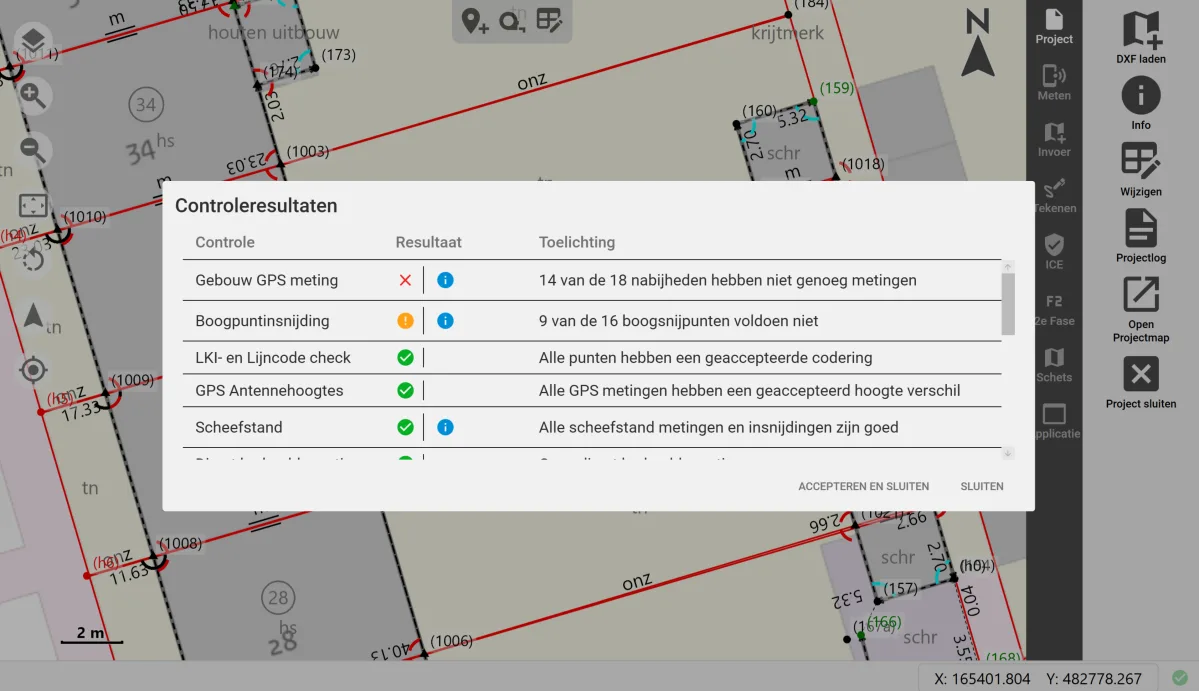Open the Schets sidebar tool
This screenshot has width=1199, height=691.
click(1054, 365)
